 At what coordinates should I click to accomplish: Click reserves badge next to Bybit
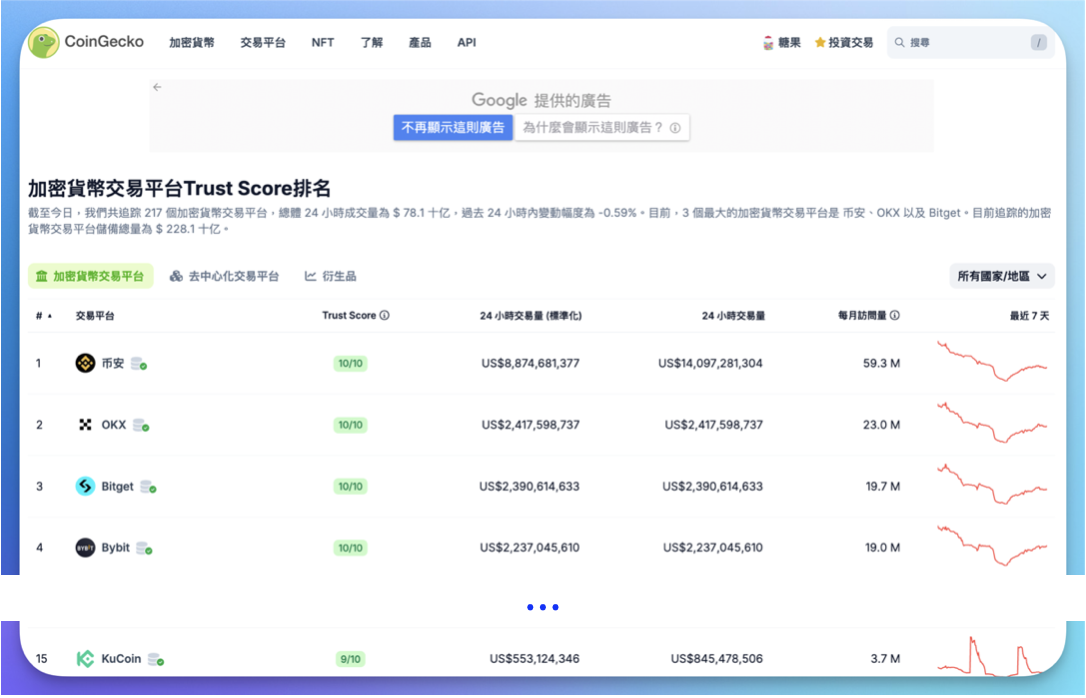tap(144, 548)
